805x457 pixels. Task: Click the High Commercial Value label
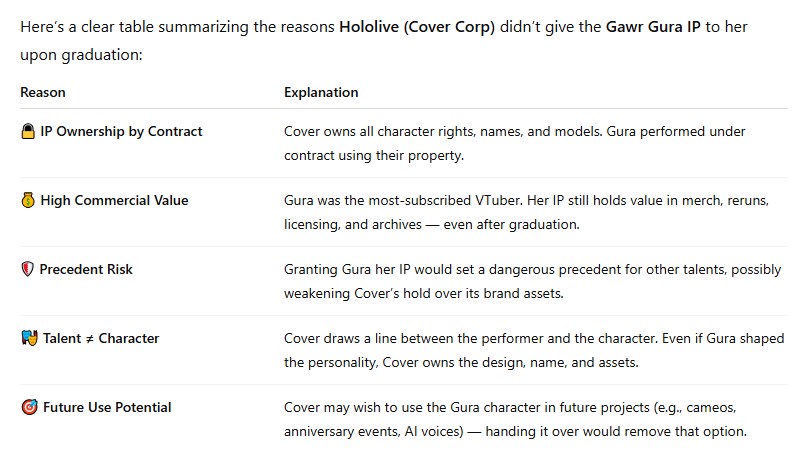pos(114,200)
